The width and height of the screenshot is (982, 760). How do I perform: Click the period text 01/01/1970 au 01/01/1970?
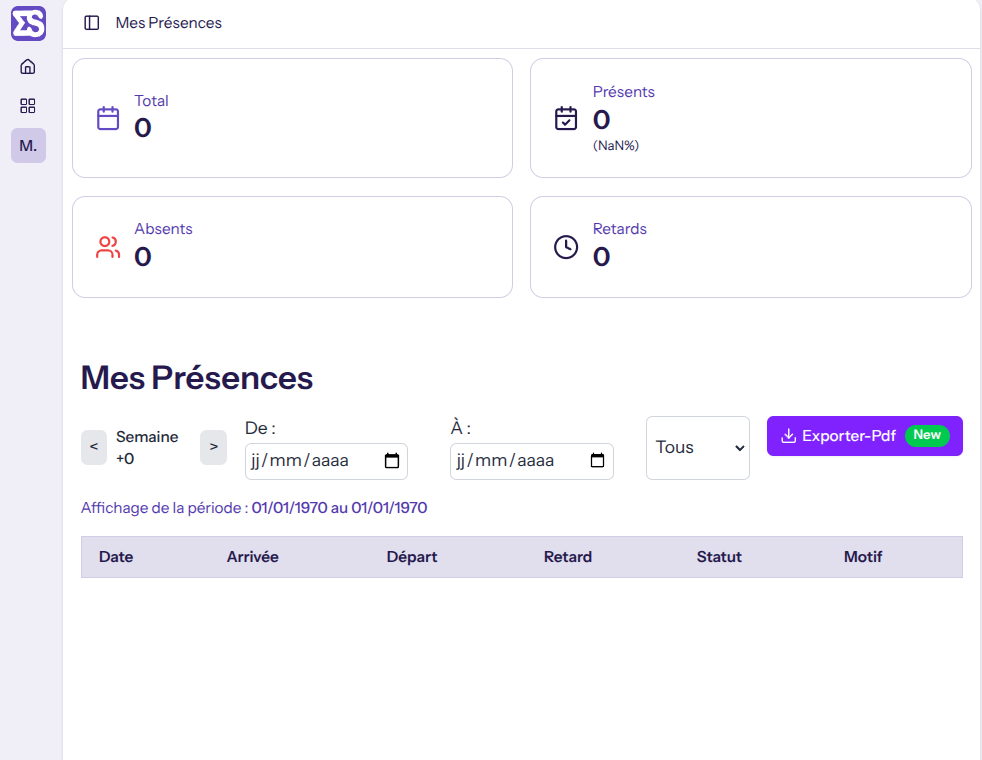(x=338, y=508)
